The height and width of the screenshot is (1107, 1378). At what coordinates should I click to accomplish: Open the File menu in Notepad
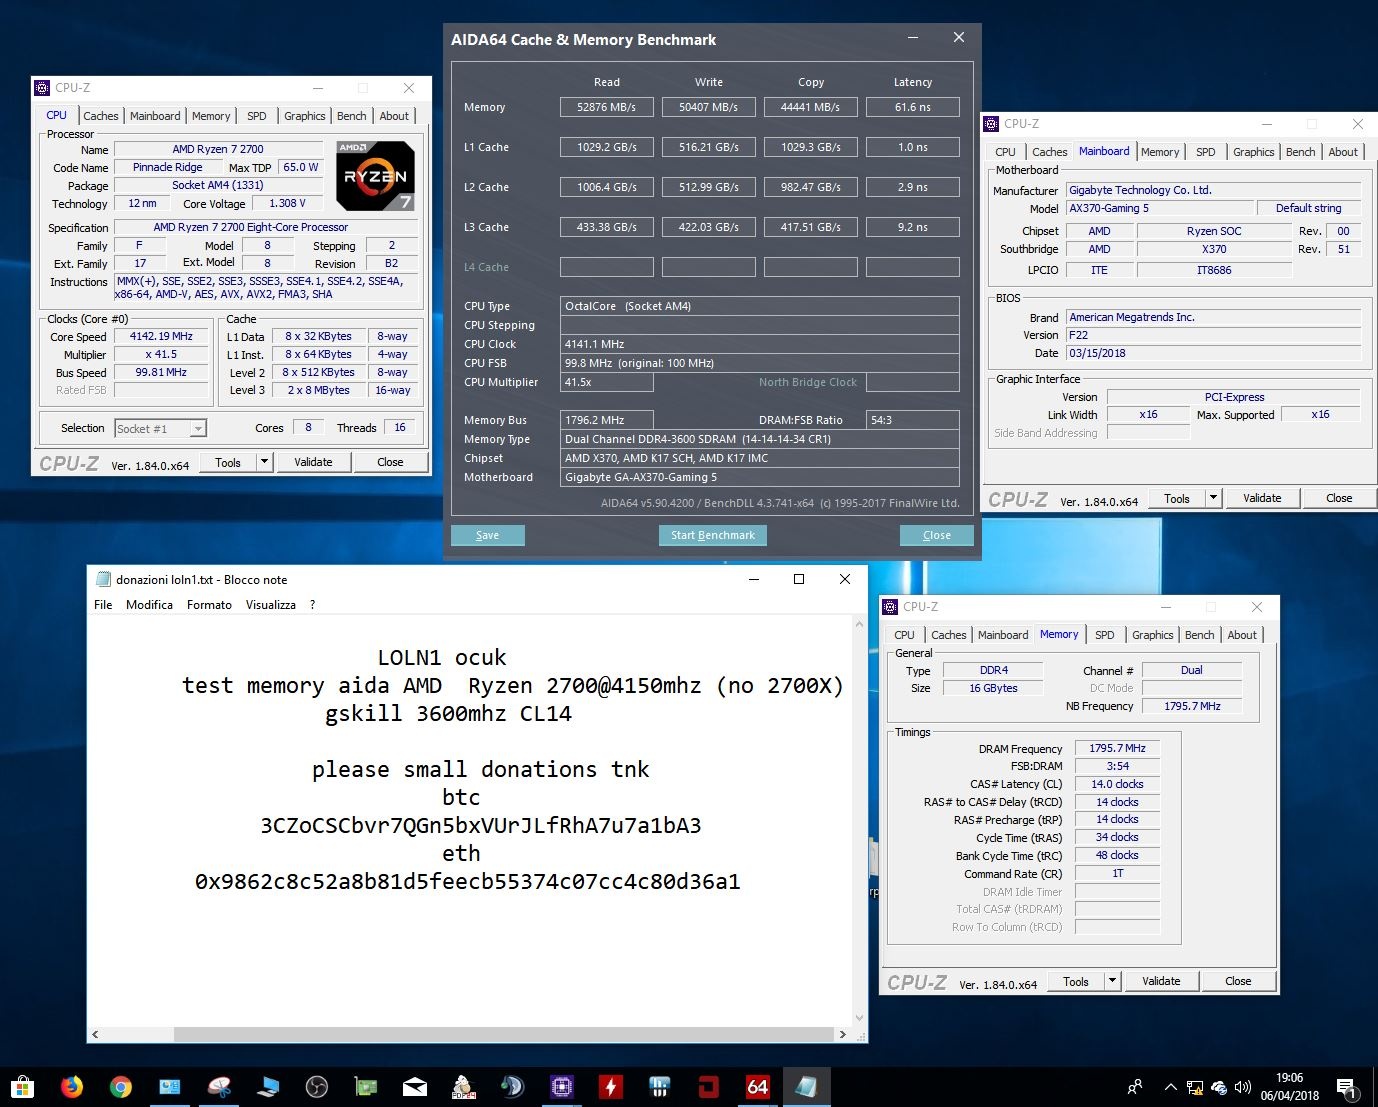[x=103, y=605]
